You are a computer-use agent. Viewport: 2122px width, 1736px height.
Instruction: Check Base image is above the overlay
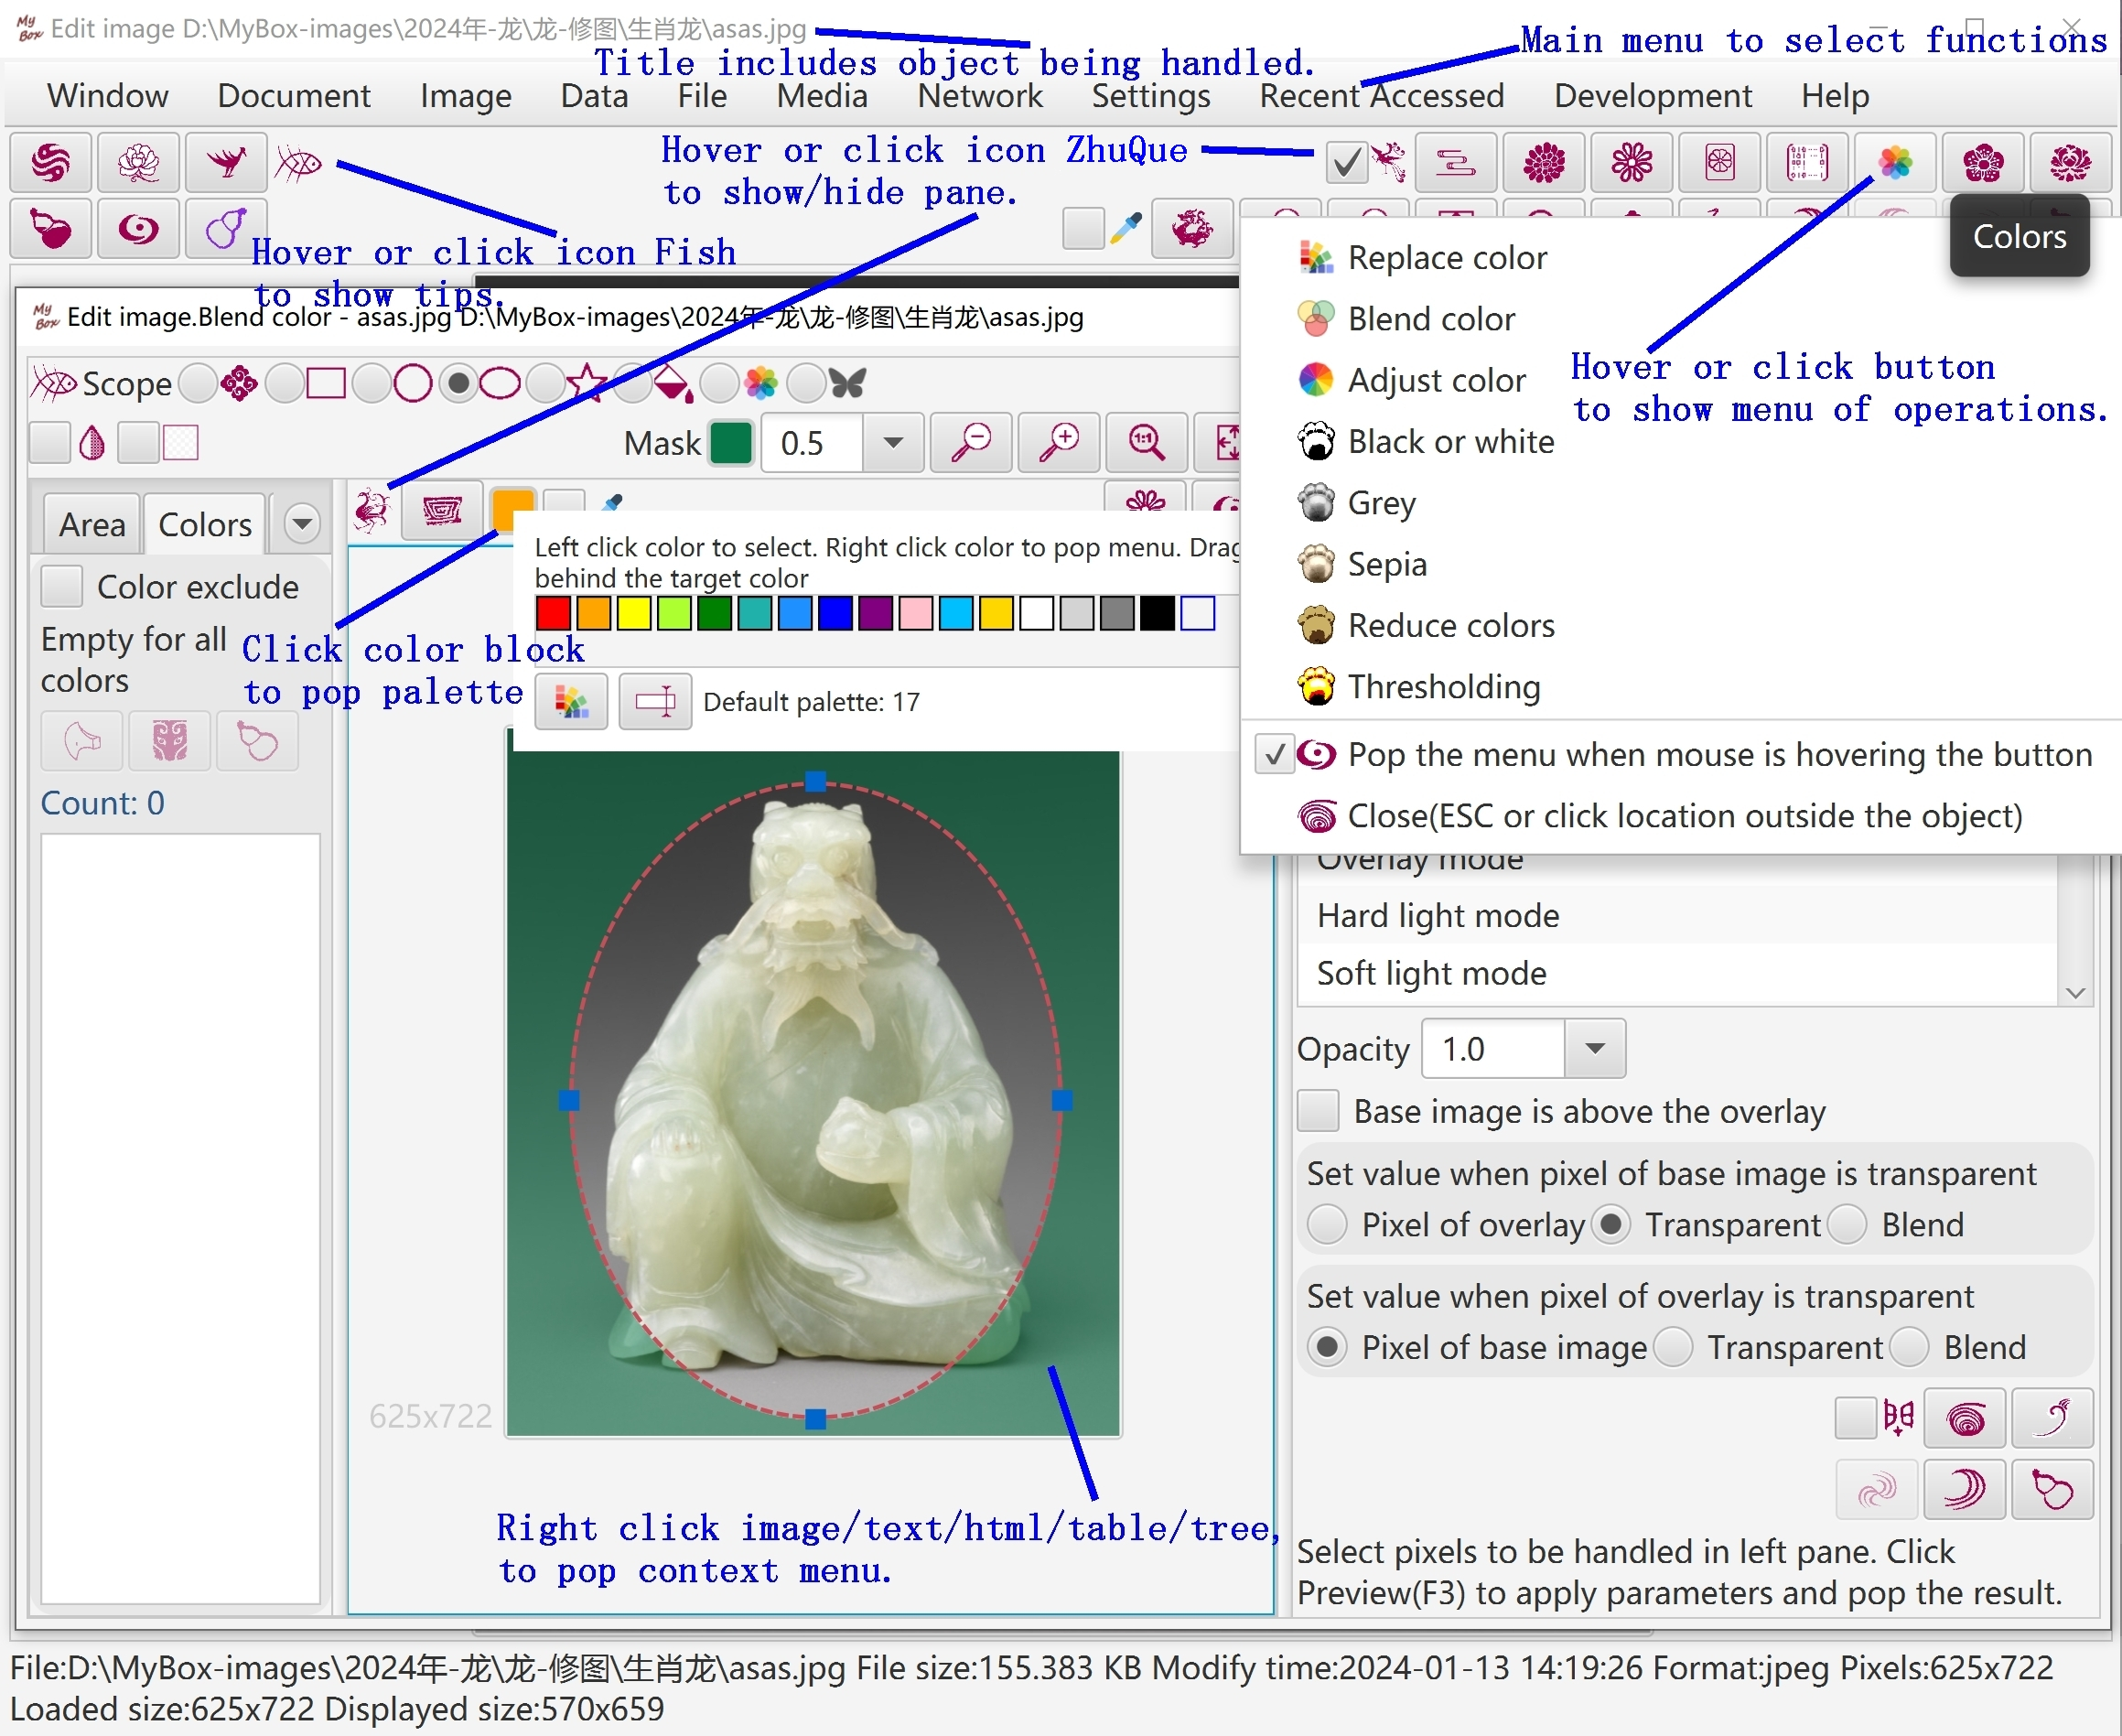(1319, 1111)
